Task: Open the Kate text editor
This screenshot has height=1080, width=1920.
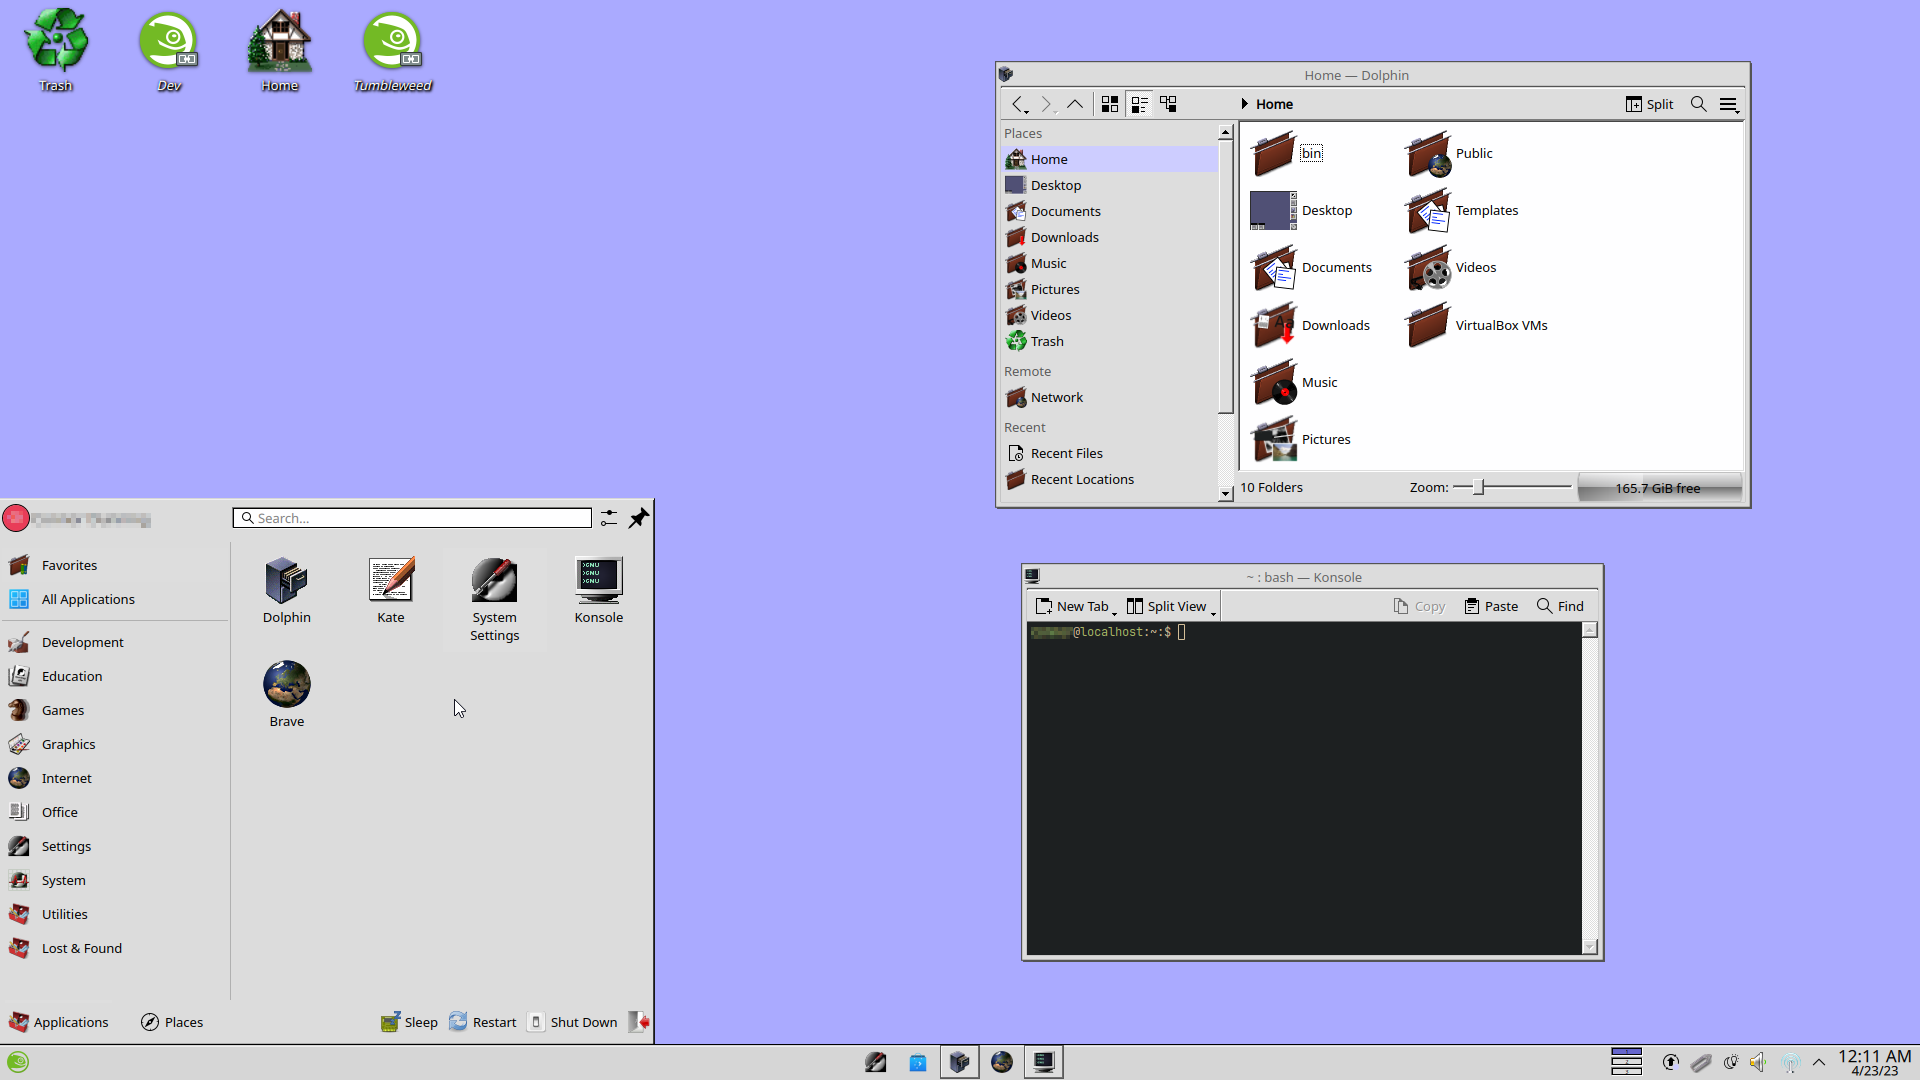Action: [x=390, y=590]
